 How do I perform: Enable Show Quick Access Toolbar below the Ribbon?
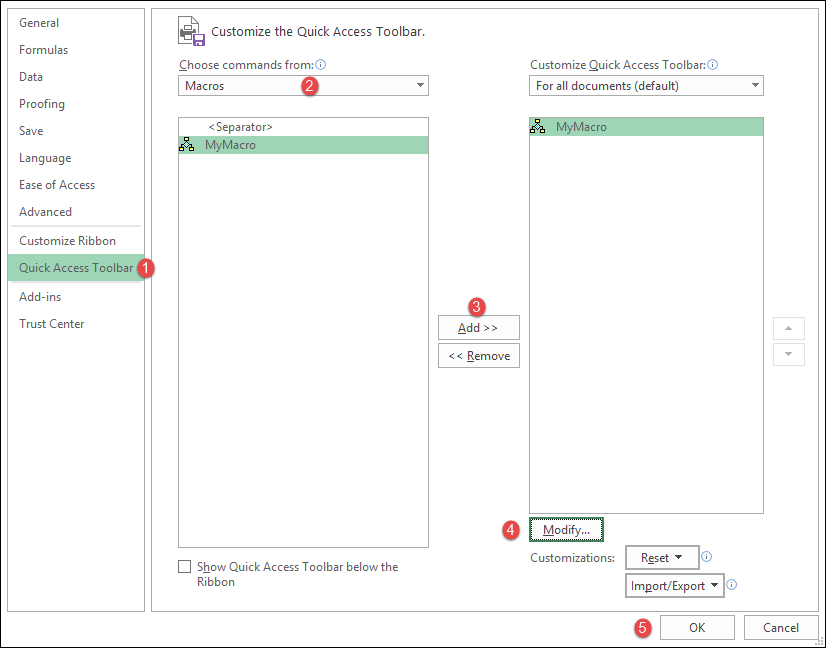click(184, 567)
